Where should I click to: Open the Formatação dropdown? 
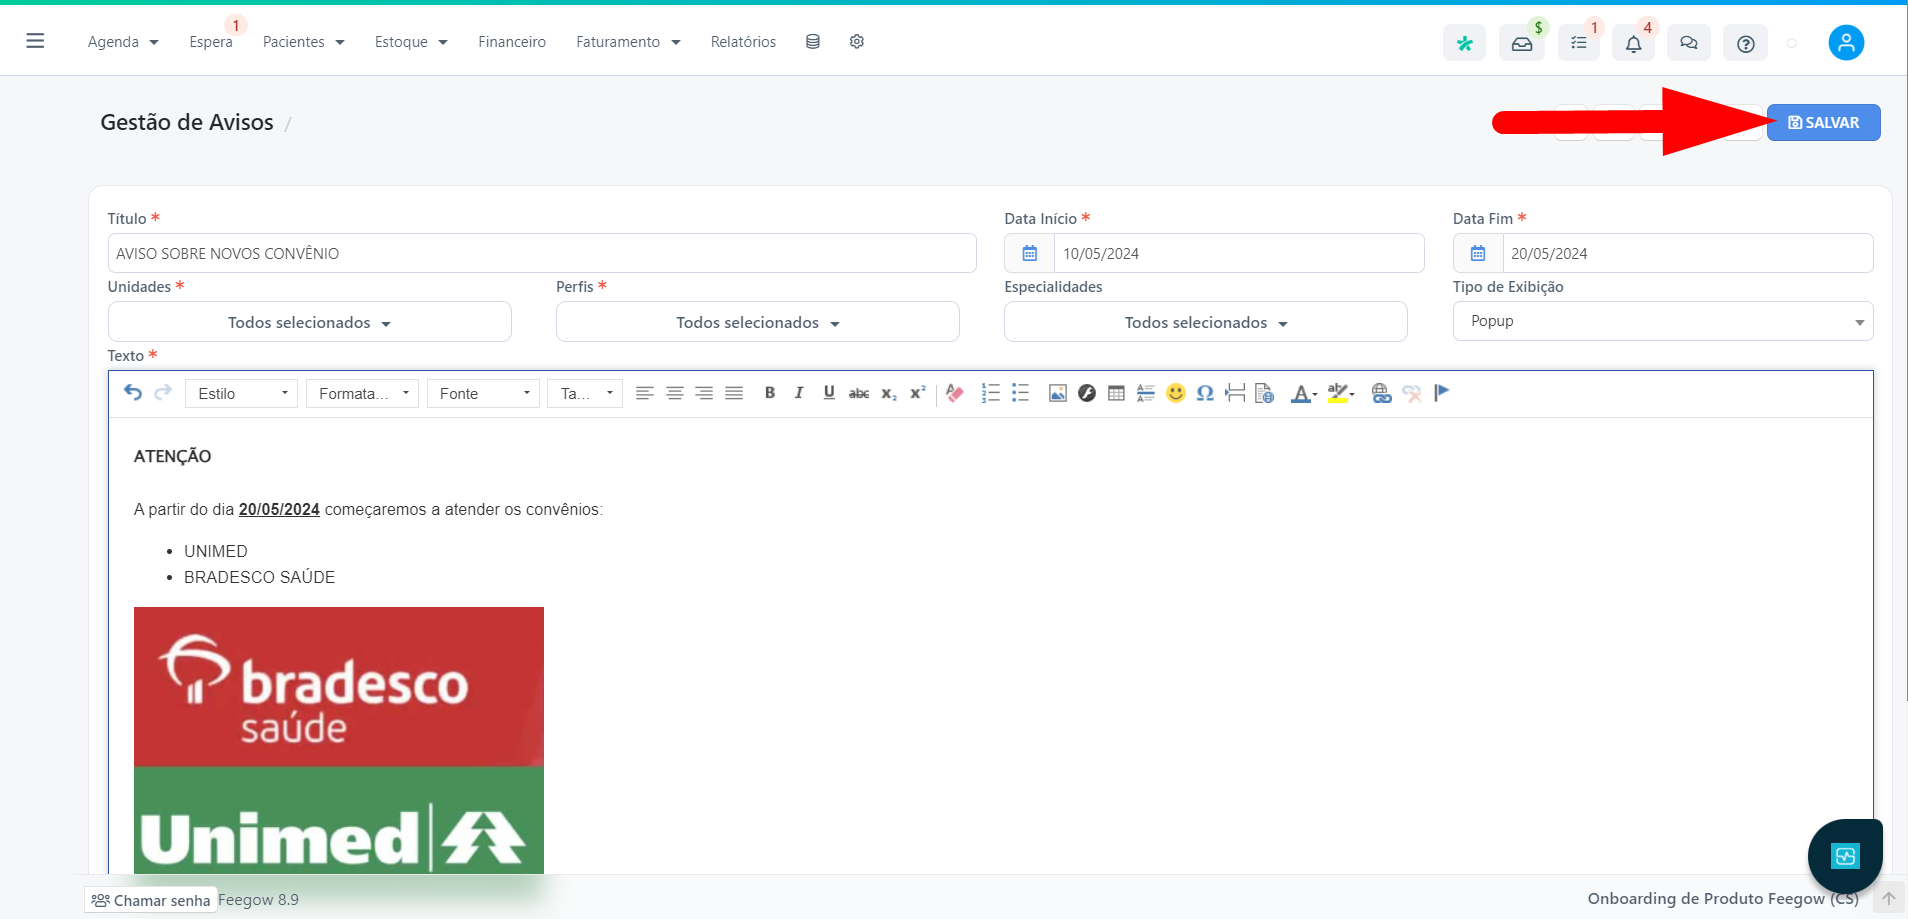(x=362, y=393)
